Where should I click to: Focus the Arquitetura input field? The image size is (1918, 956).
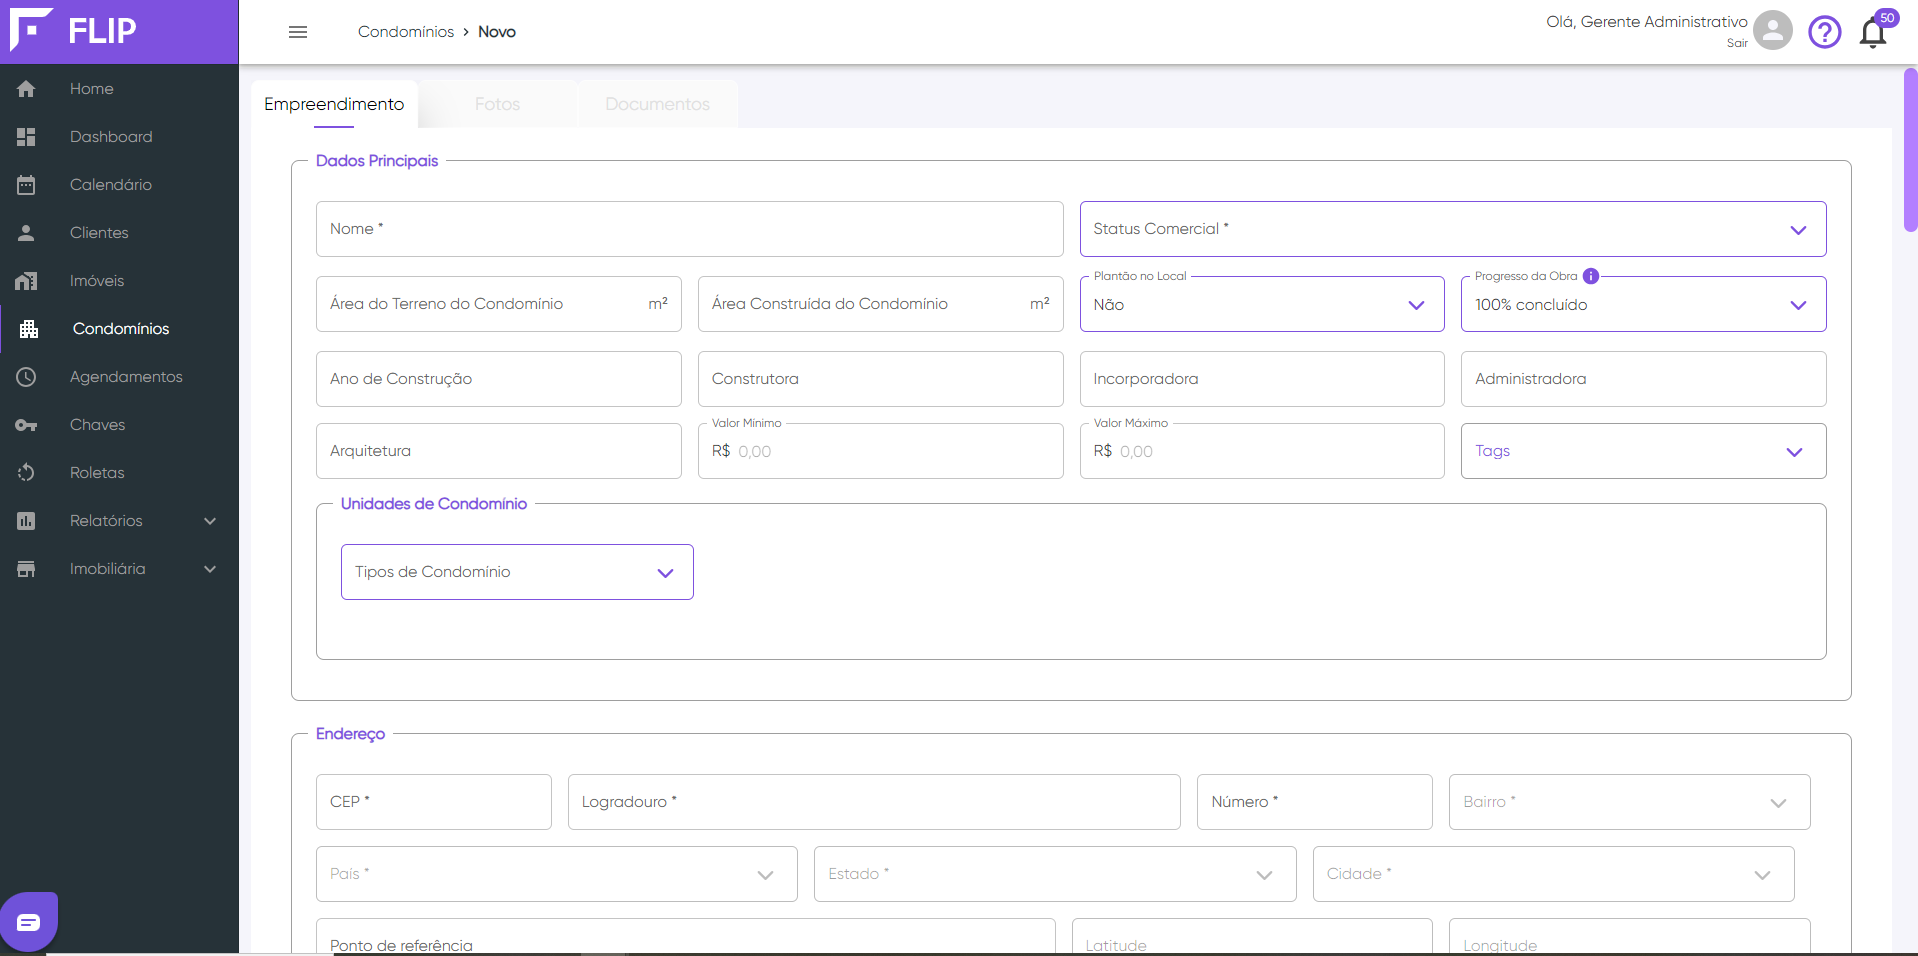tap(498, 451)
